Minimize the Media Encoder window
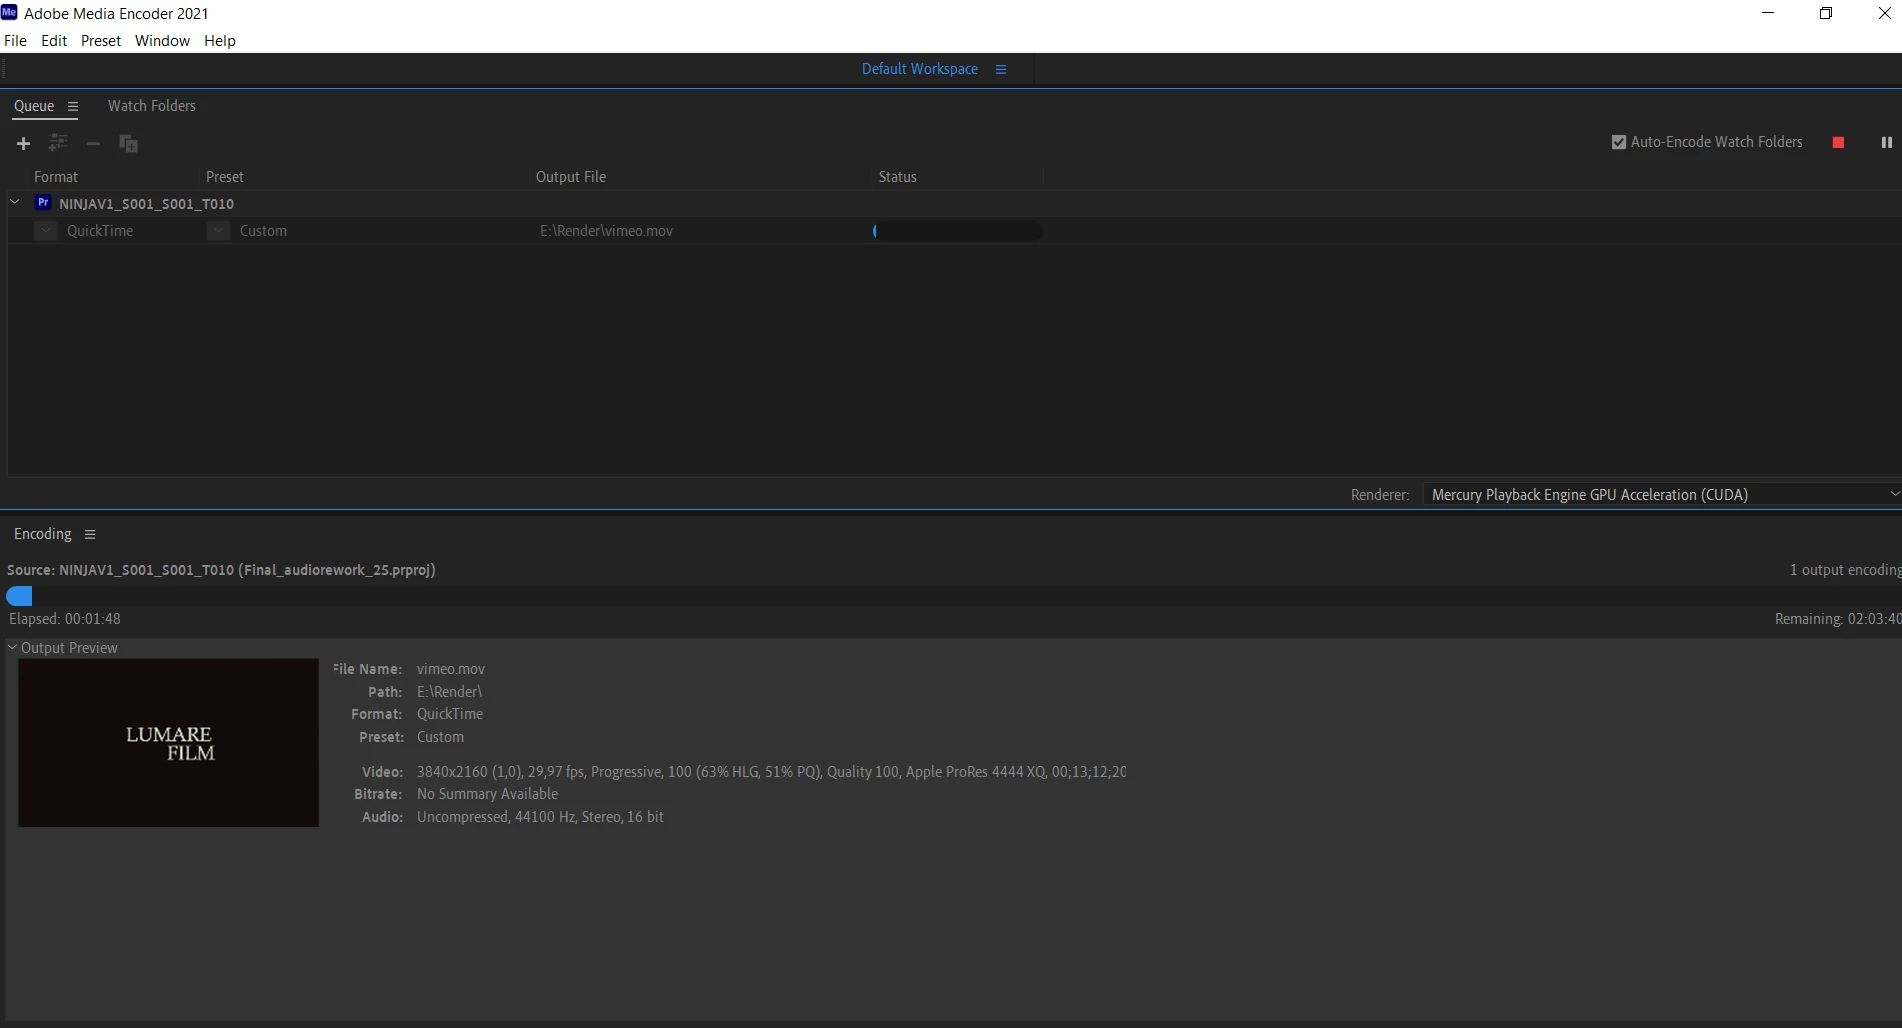The height and width of the screenshot is (1028, 1902). click(x=1768, y=13)
